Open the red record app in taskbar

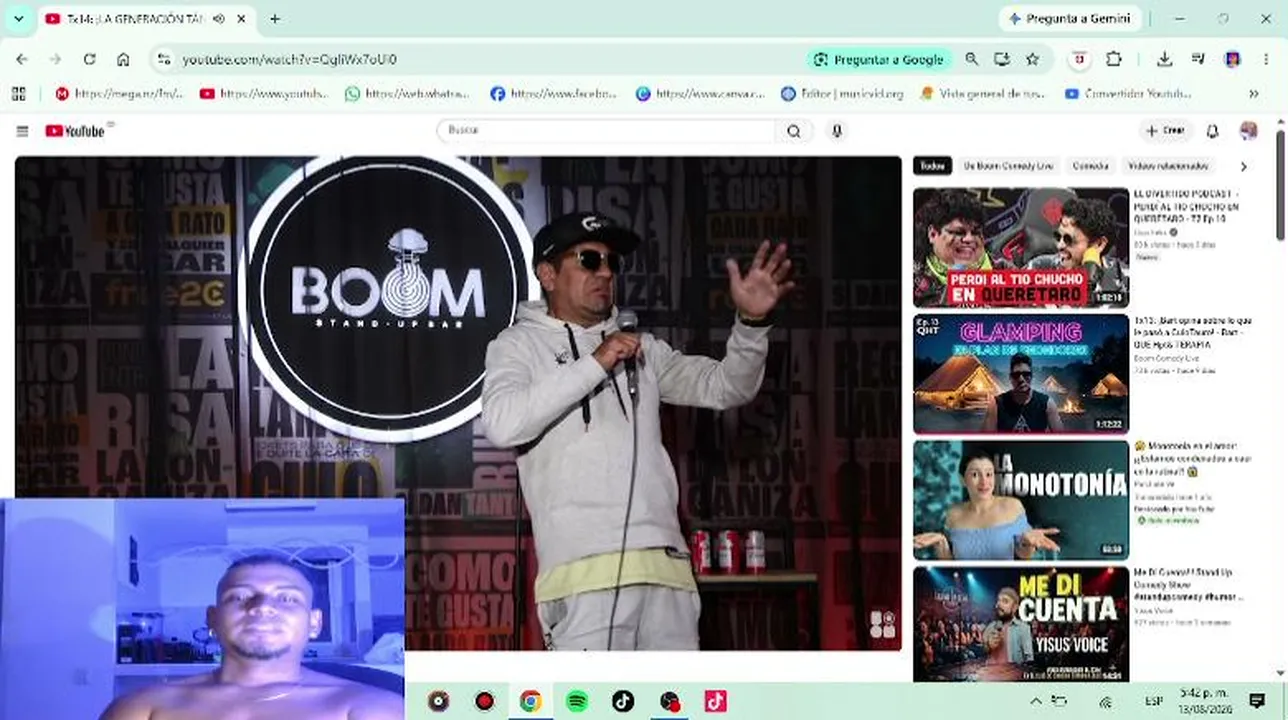click(x=485, y=701)
